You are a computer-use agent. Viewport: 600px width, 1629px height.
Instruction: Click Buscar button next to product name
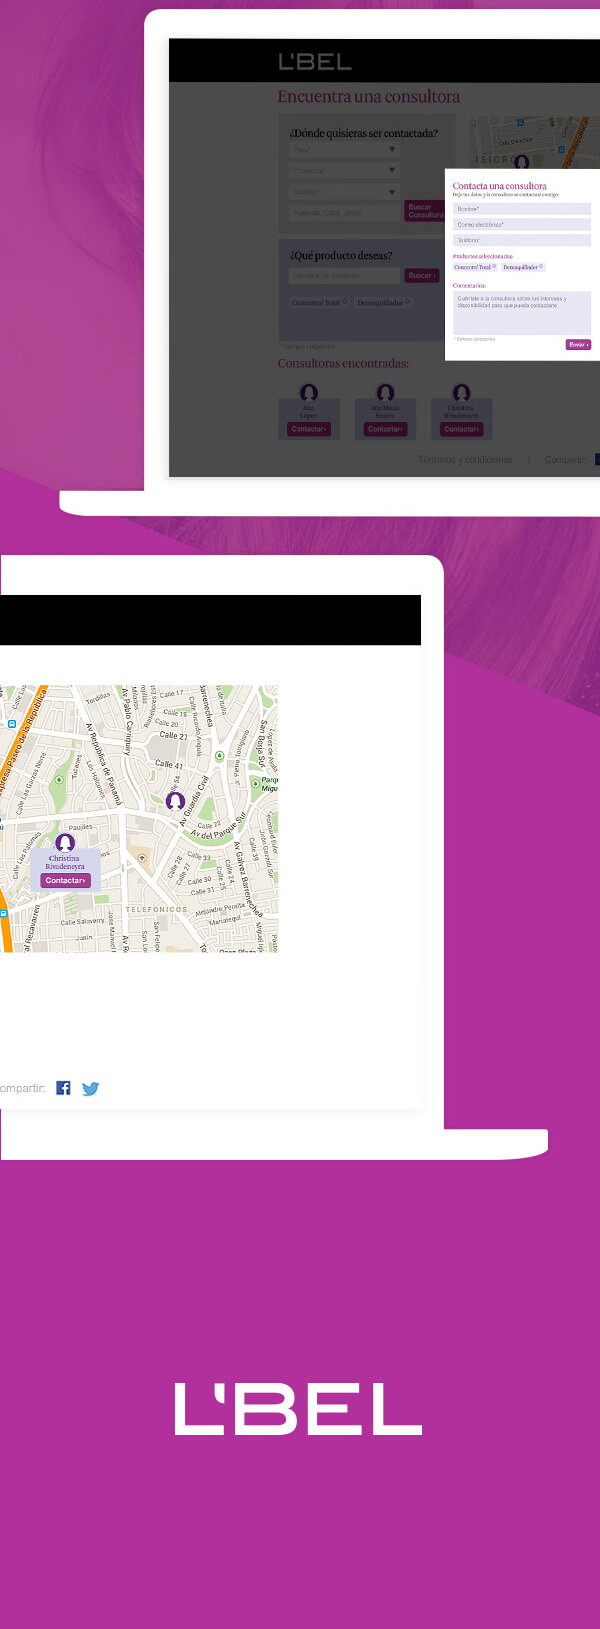tap(421, 276)
